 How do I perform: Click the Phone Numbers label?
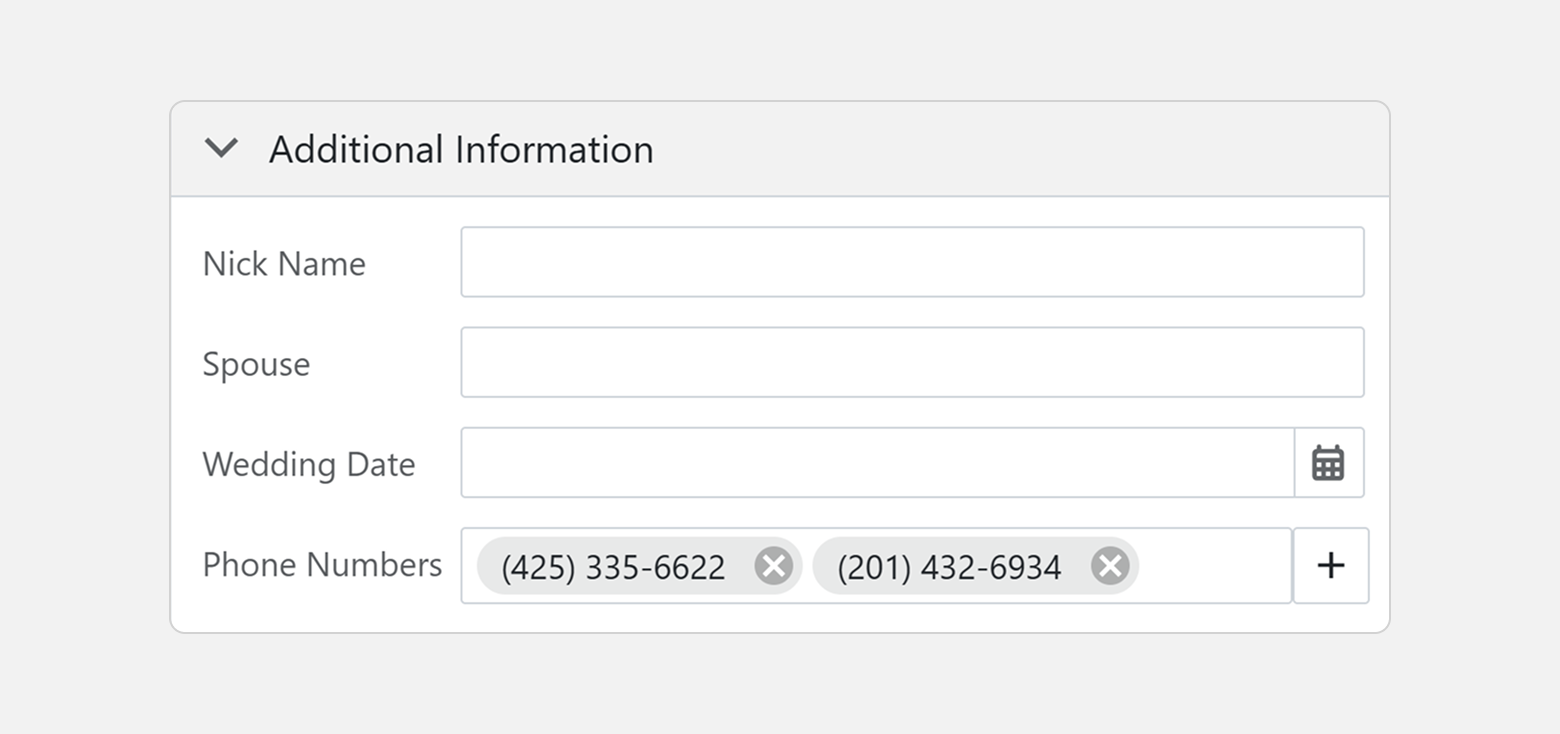tap(322, 565)
